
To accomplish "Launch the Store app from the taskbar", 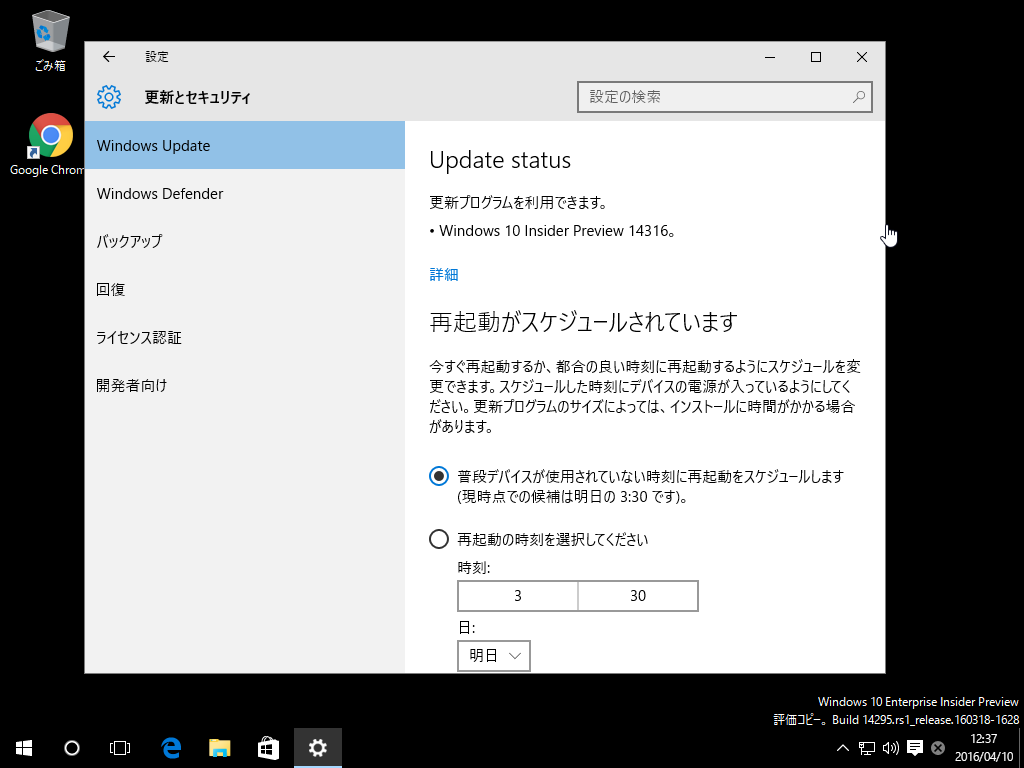I will point(268,748).
